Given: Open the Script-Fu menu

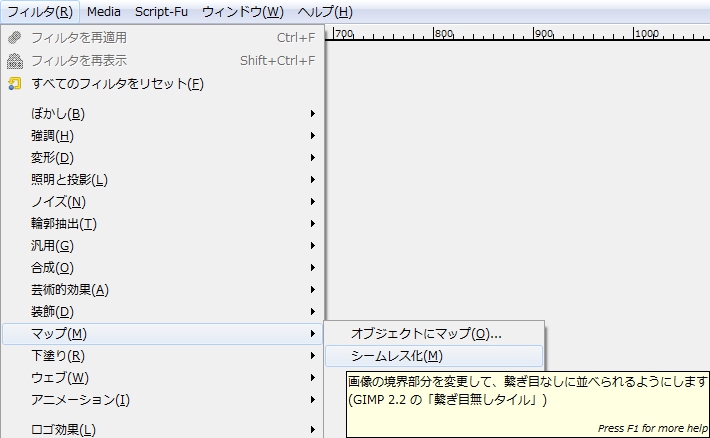Looking at the screenshot, I should pyautogui.click(x=161, y=12).
